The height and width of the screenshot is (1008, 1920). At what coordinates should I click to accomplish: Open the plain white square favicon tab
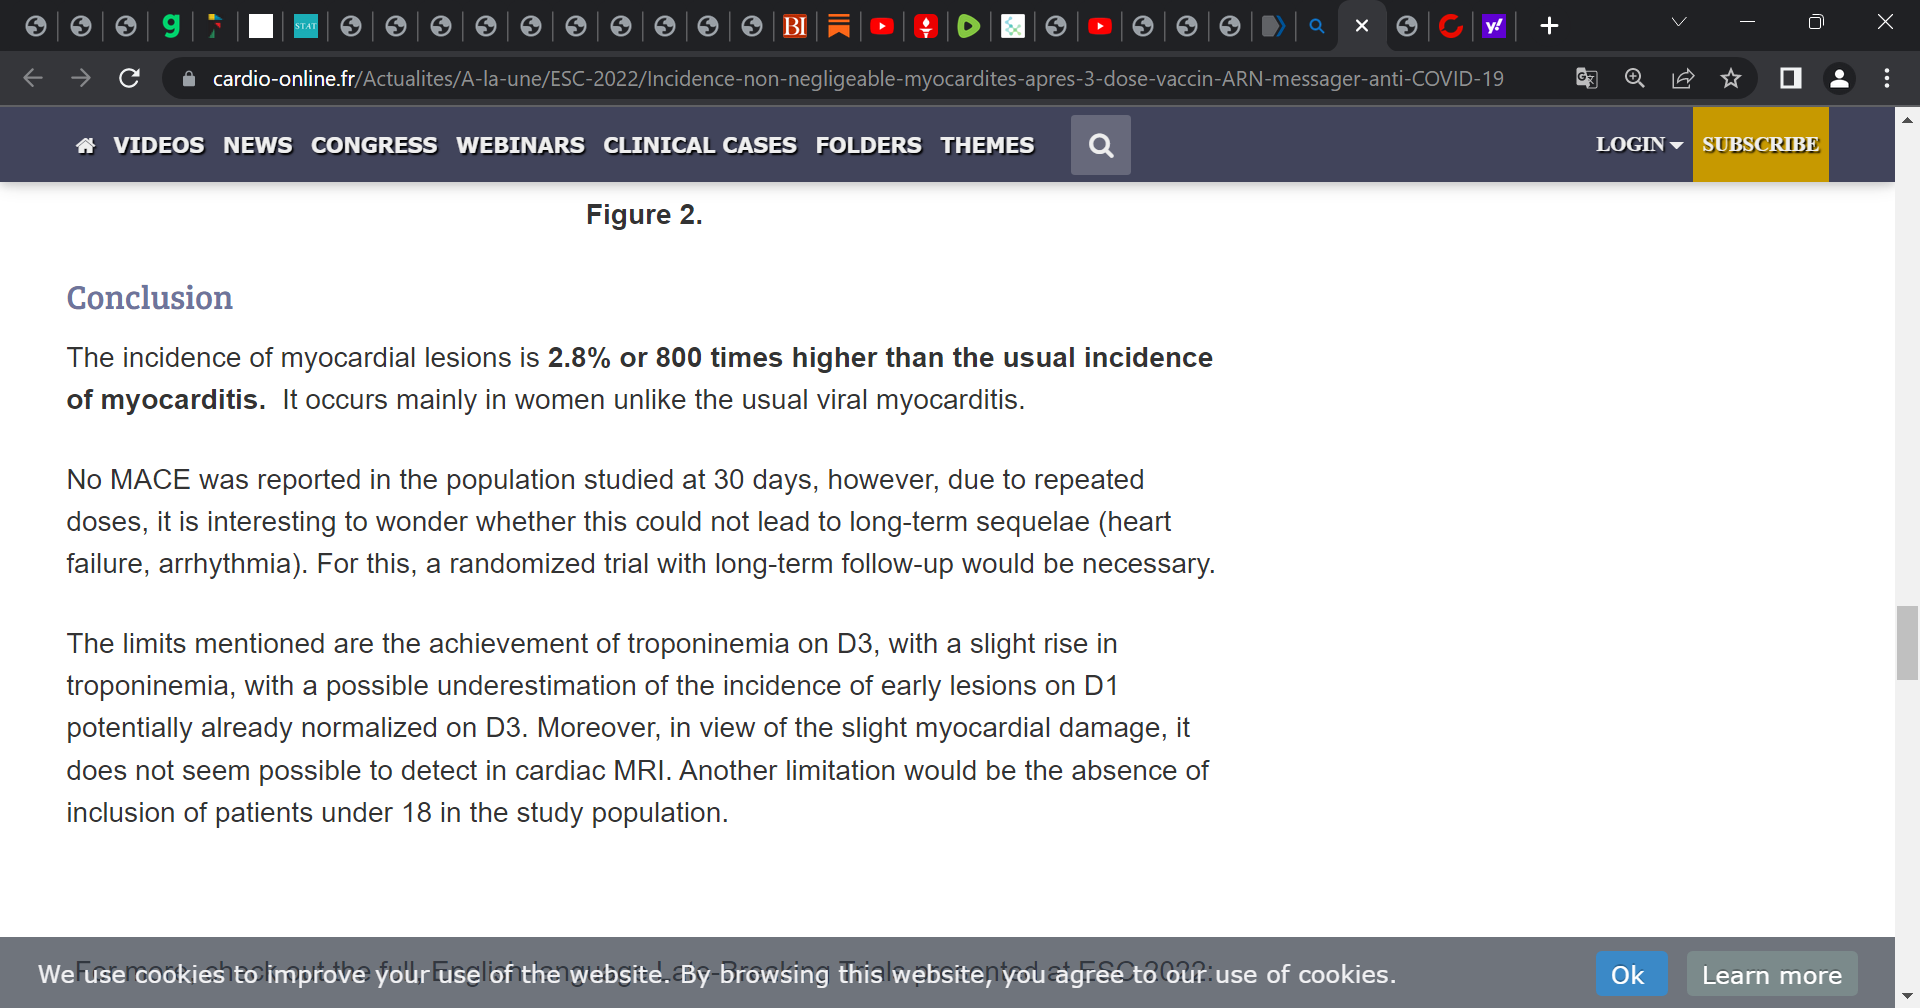coord(261,26)
